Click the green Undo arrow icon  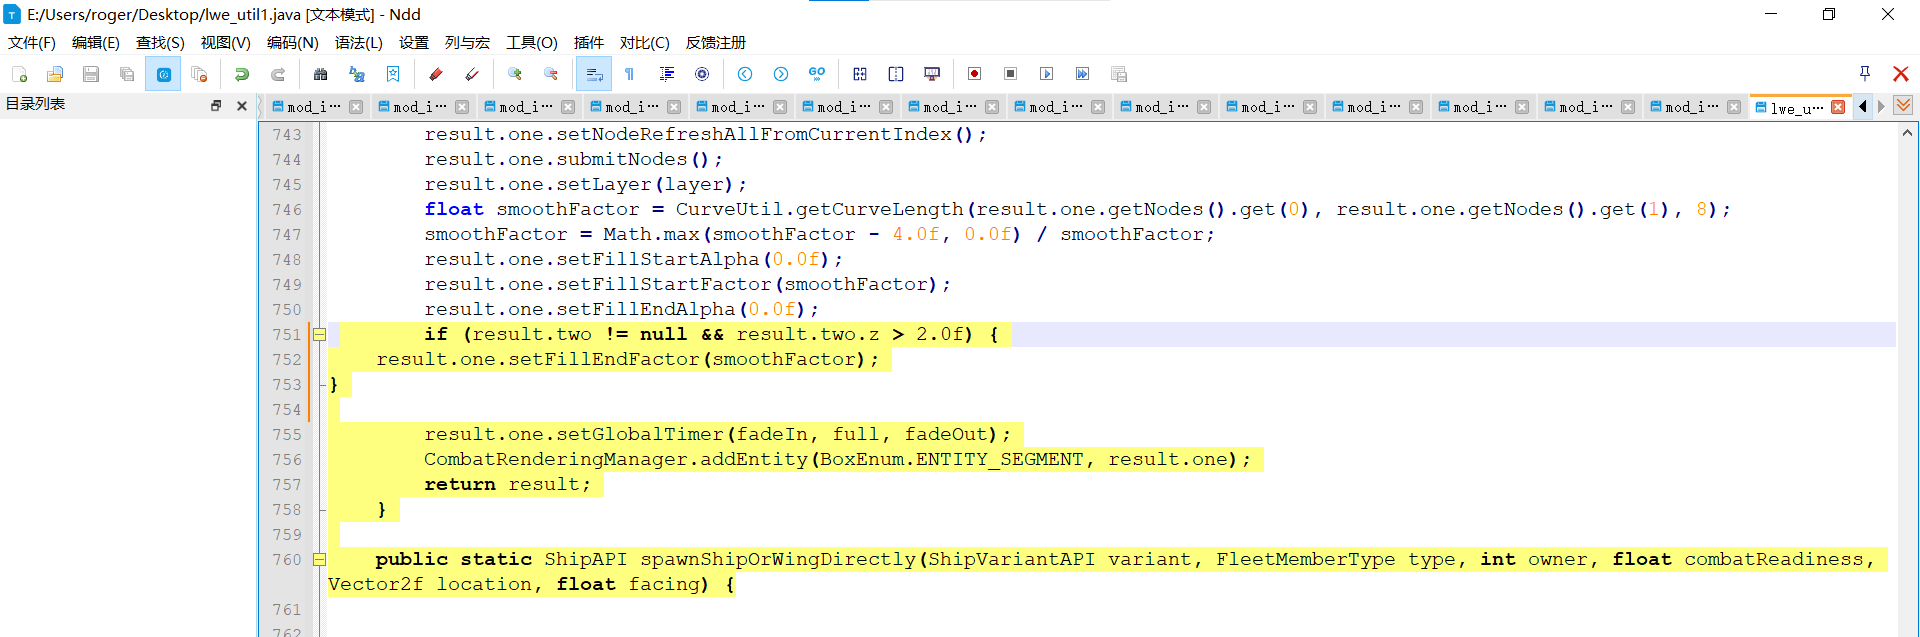[x=241, y=74]
